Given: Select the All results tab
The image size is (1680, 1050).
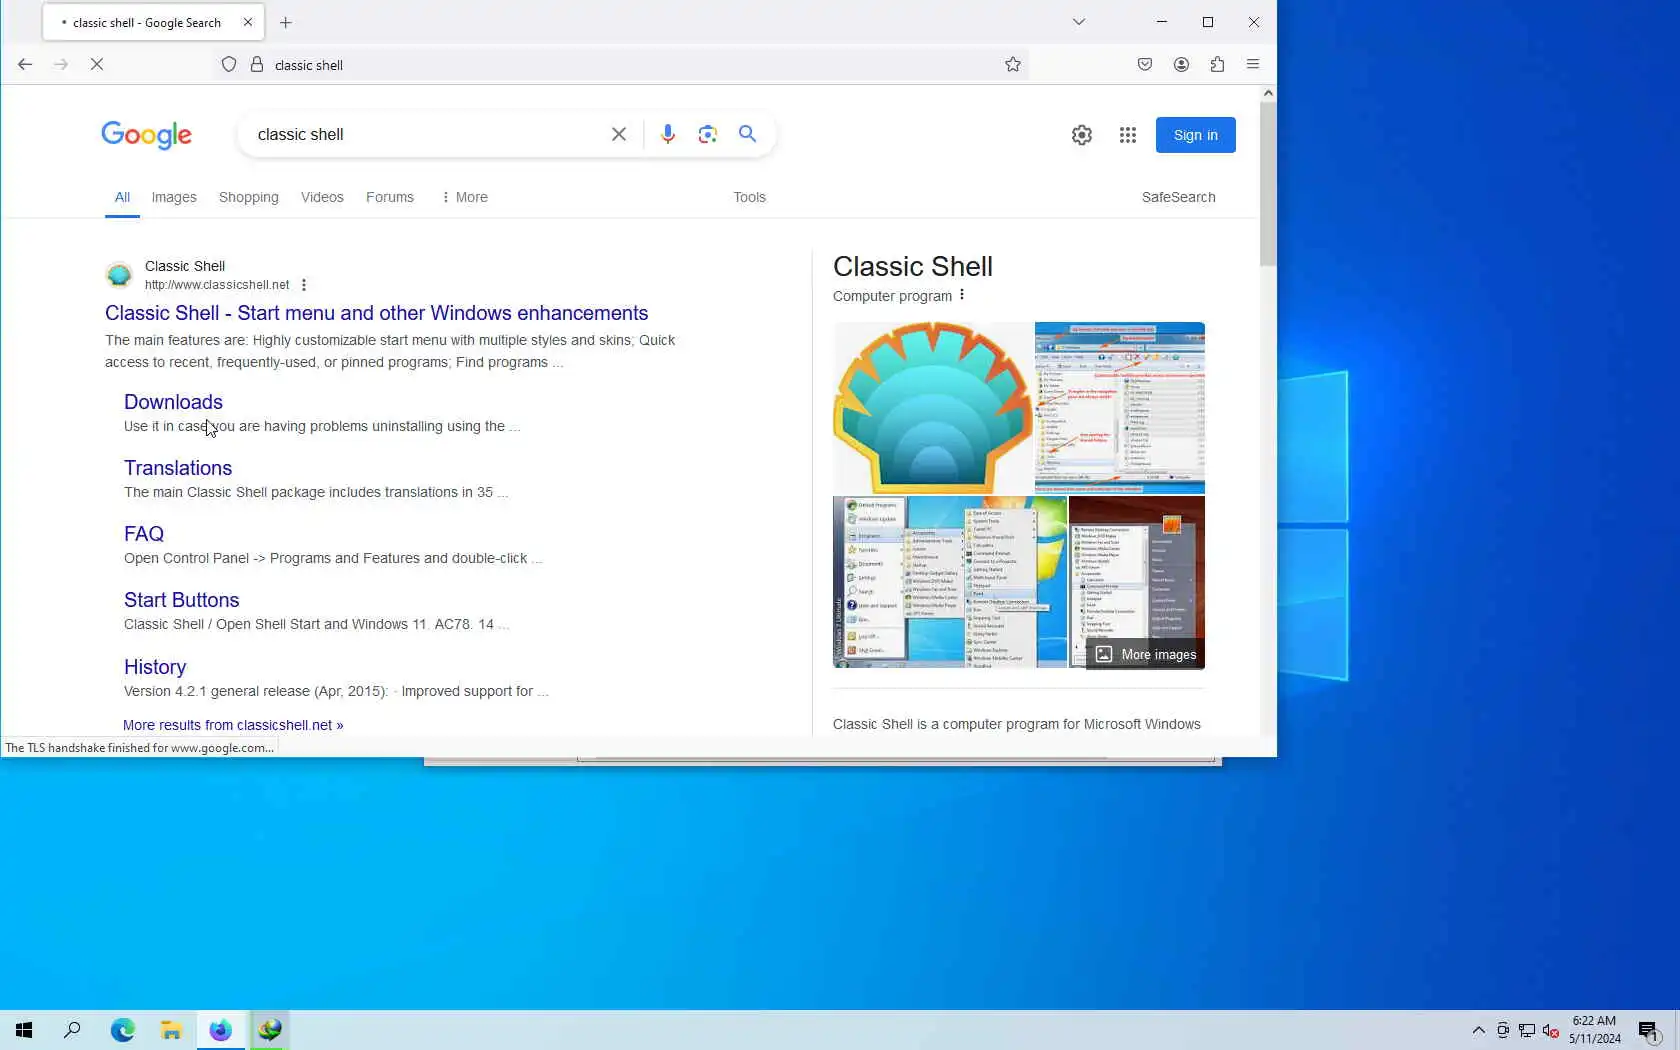Looking at the screenshot, I should (122, 197).
